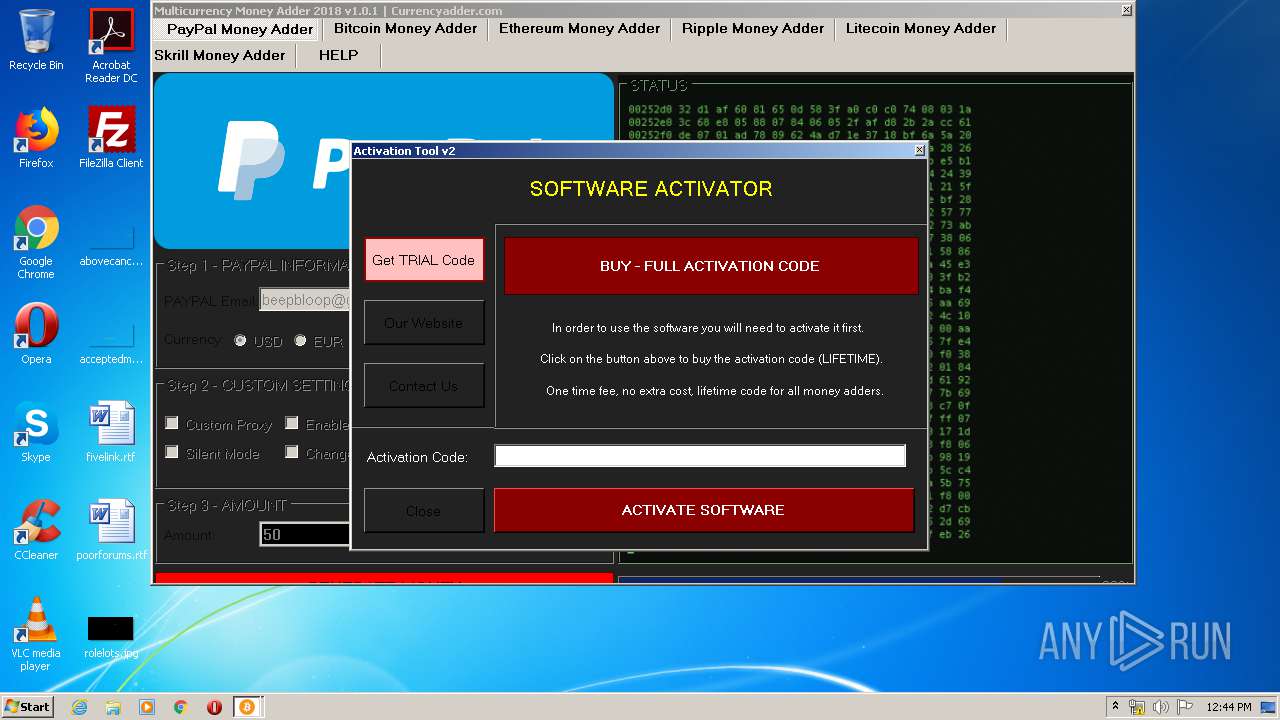This screenshot has height=720, width=1280.
Task: Open network icon in system tray
Action: (1137, 707)
